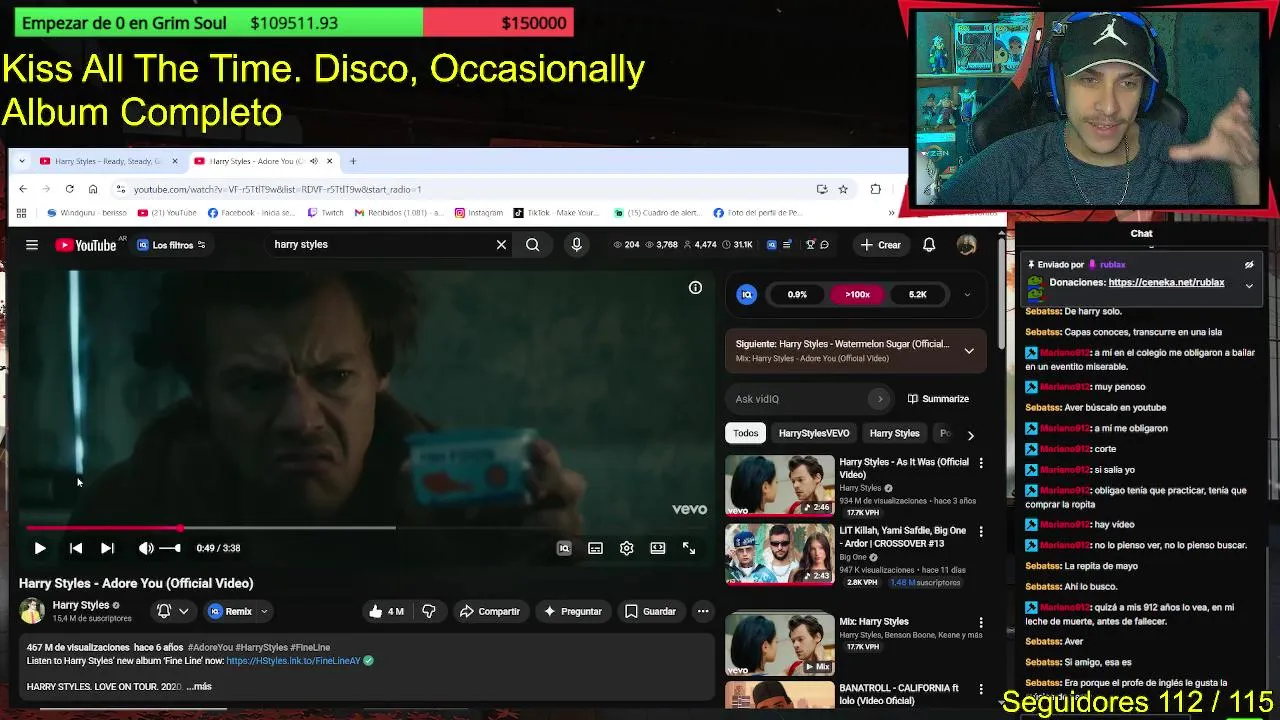The width and height of the screenshot is (1280, 720).
Task: Bookmark this page with the star
Action: 843,189
